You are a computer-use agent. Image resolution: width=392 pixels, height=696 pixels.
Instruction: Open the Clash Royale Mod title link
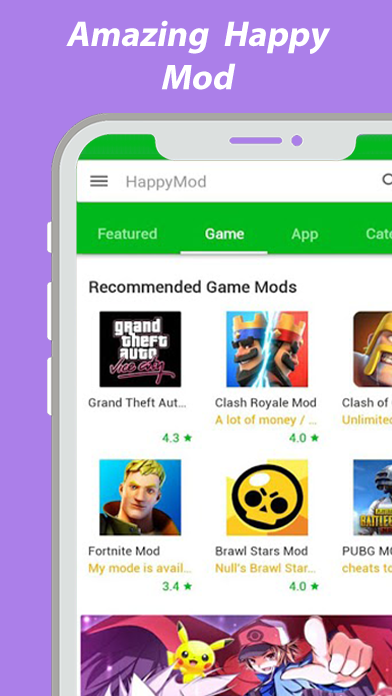pyautogui.click(x=265, y=403)
